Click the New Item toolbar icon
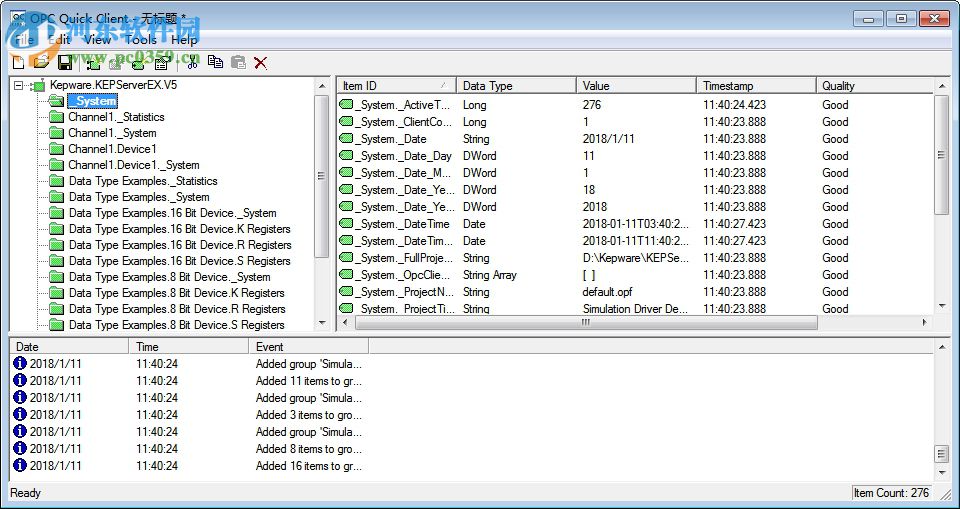960x509 pixels. (138, 62)
